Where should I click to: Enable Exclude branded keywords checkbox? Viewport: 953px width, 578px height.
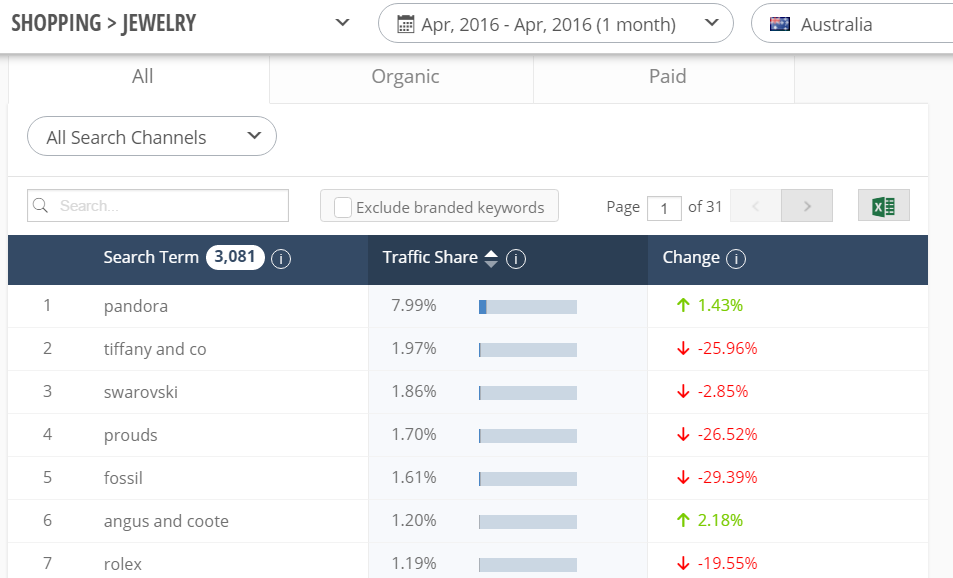tap(343, 207)
